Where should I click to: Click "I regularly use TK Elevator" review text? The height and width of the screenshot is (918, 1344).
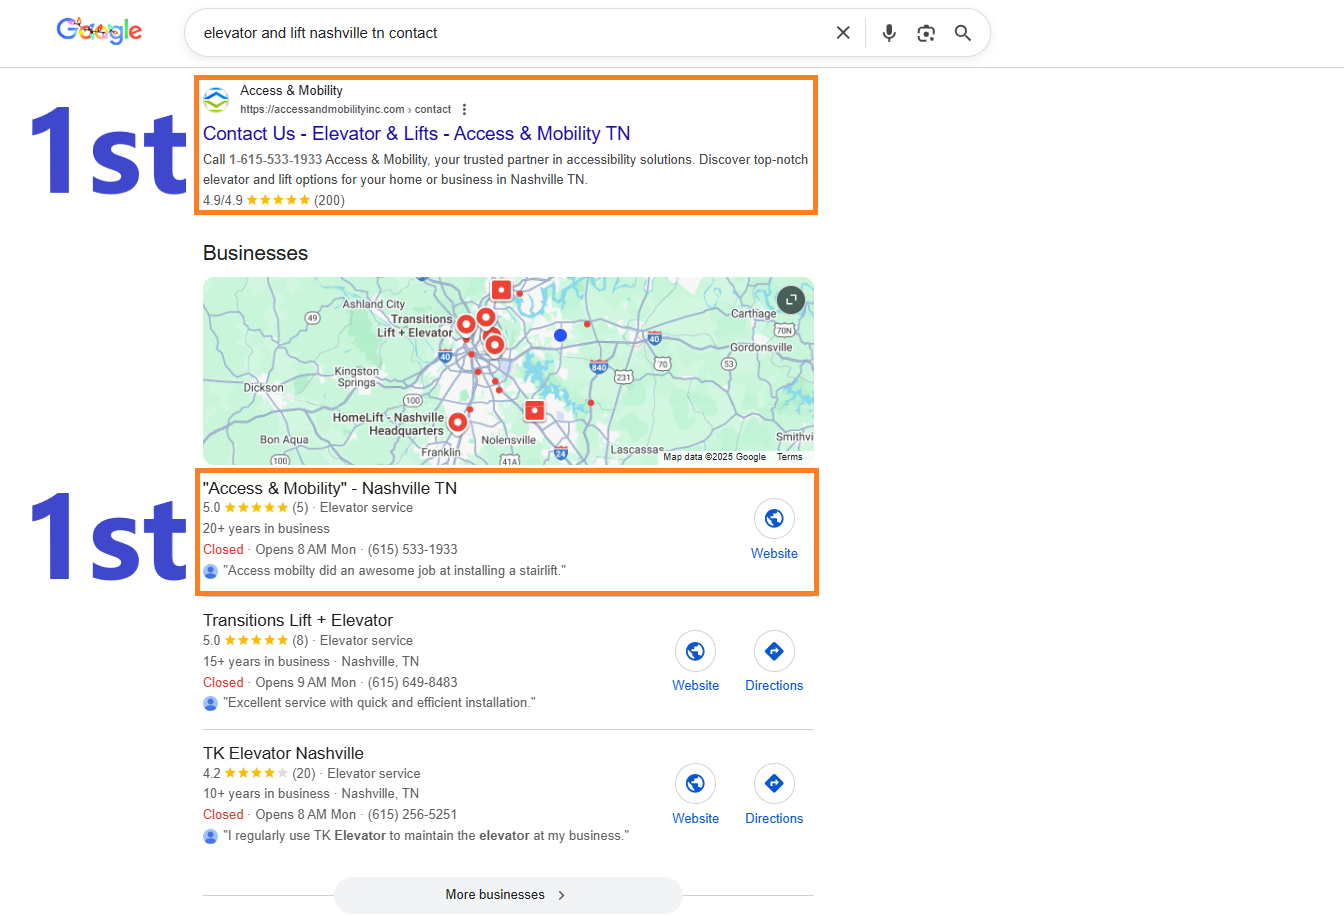point(426,836)
